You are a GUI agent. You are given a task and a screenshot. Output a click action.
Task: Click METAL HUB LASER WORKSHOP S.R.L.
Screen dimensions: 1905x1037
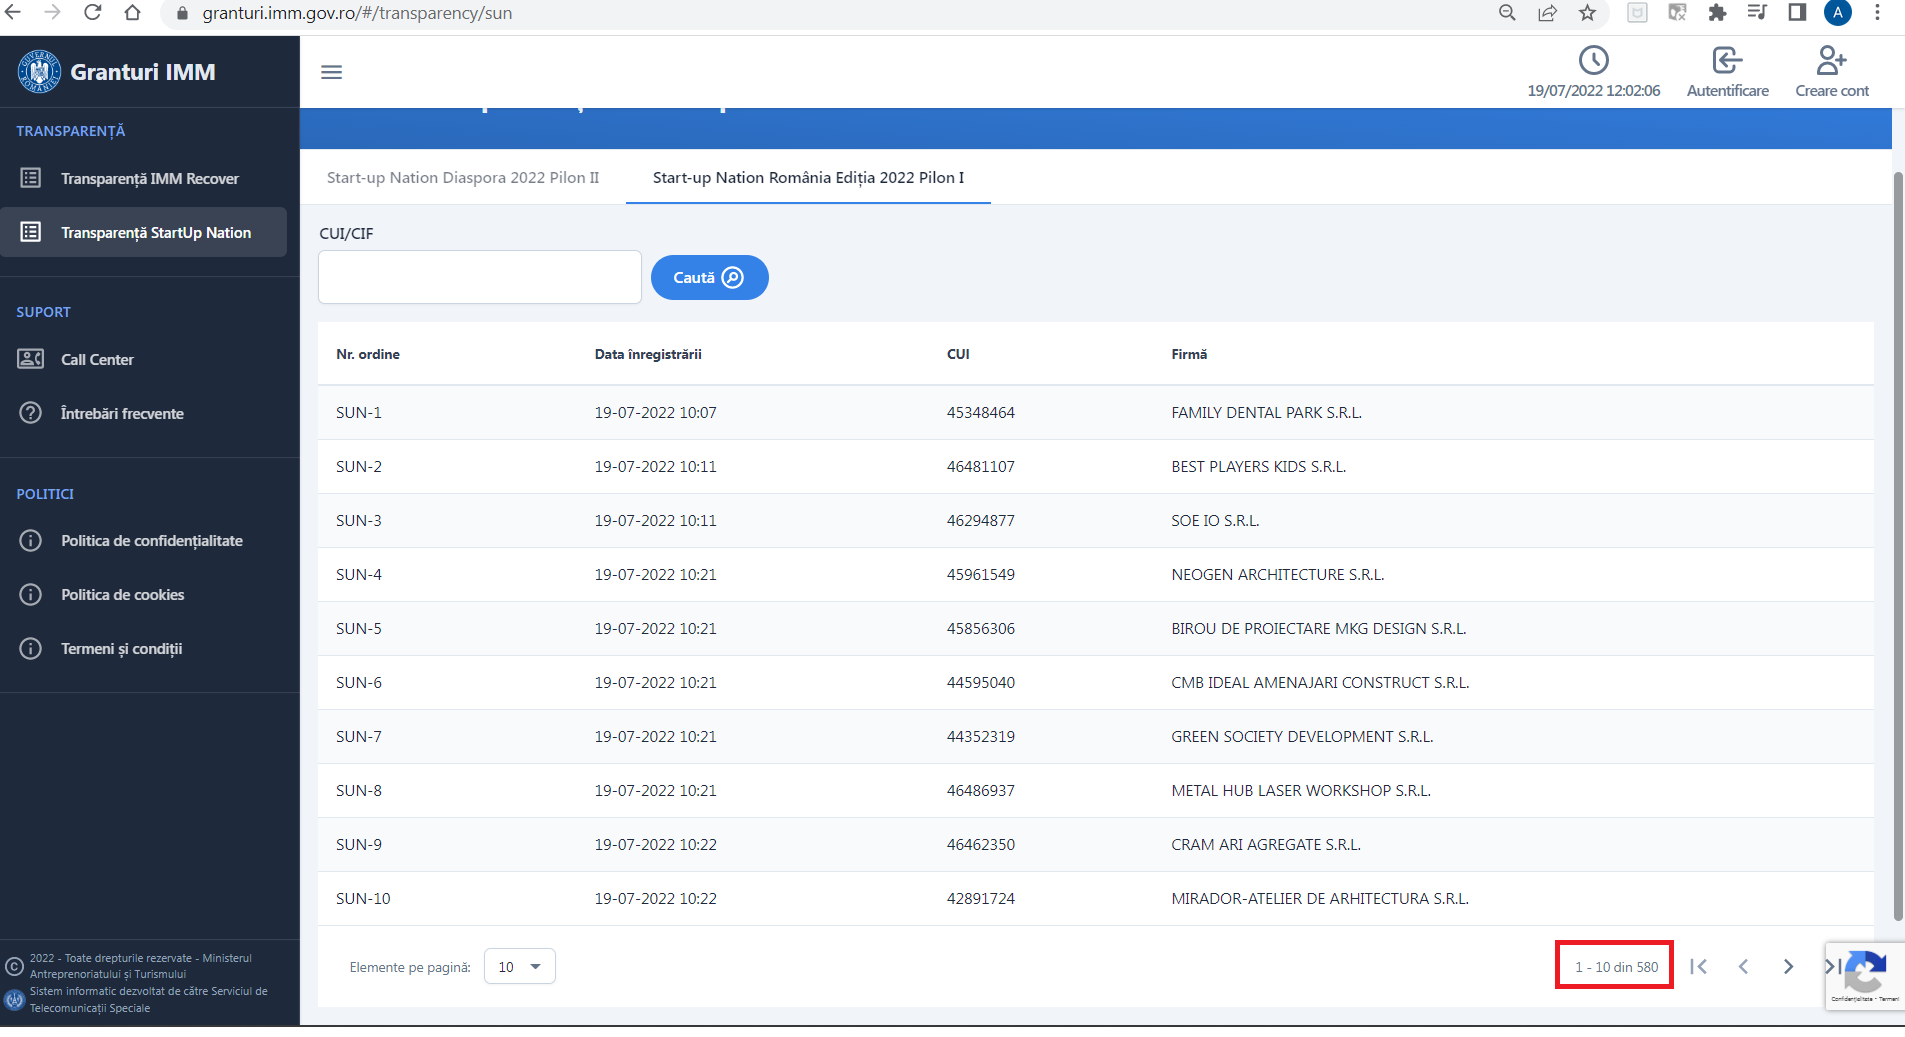[1301, 790]
